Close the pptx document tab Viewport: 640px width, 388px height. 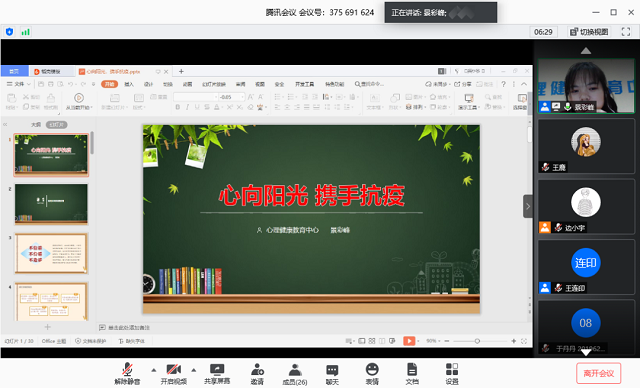click(166, 71)
